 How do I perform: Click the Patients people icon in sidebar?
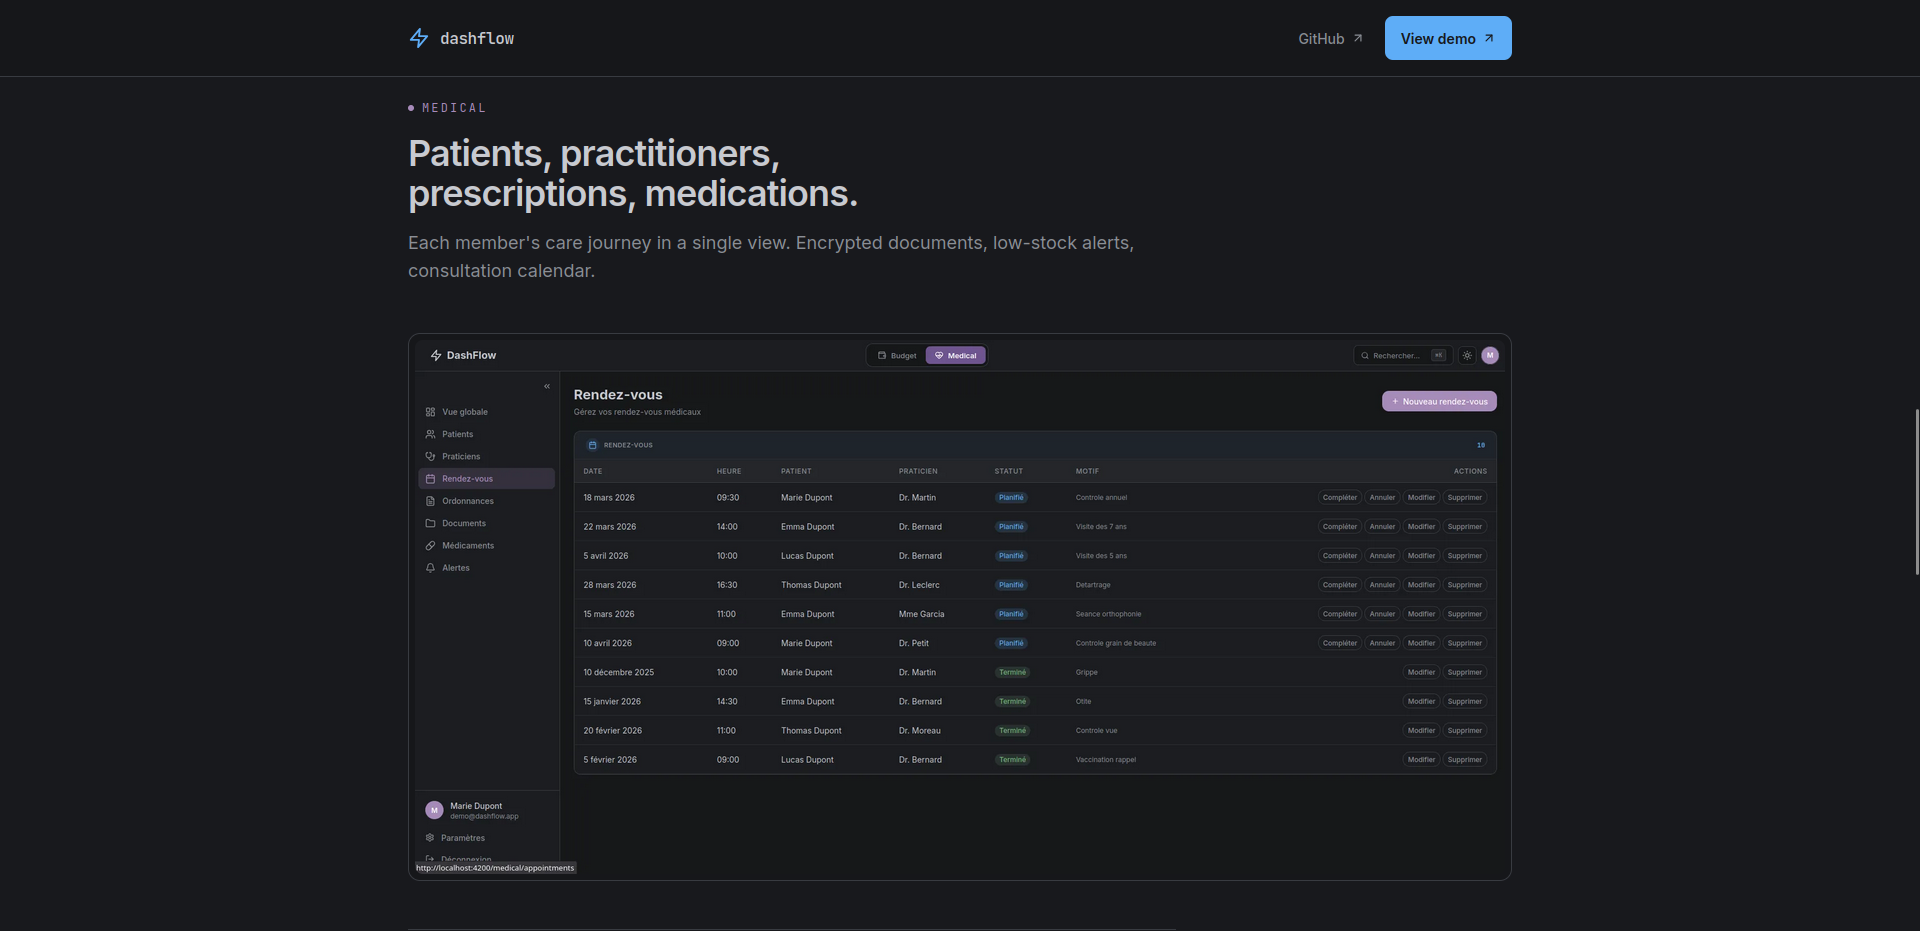click(430, 434)
